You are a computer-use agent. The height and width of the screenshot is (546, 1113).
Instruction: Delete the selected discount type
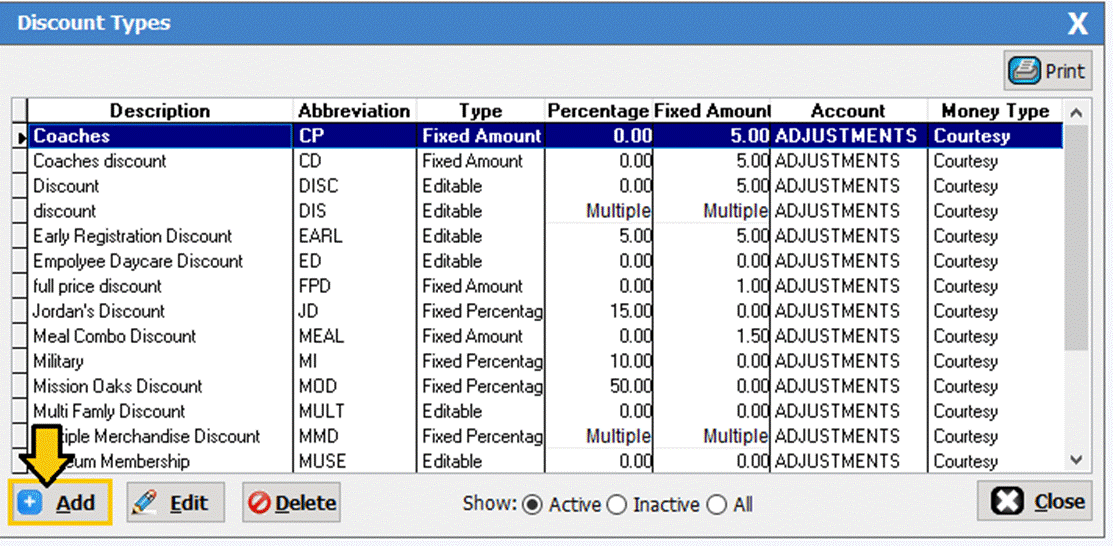(291, 503)
